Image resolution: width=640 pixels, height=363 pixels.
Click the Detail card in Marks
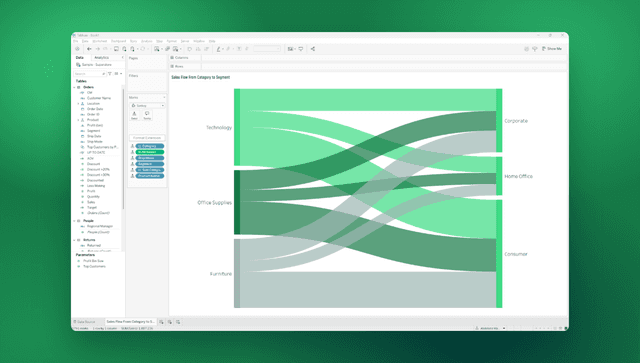(134, 116)
